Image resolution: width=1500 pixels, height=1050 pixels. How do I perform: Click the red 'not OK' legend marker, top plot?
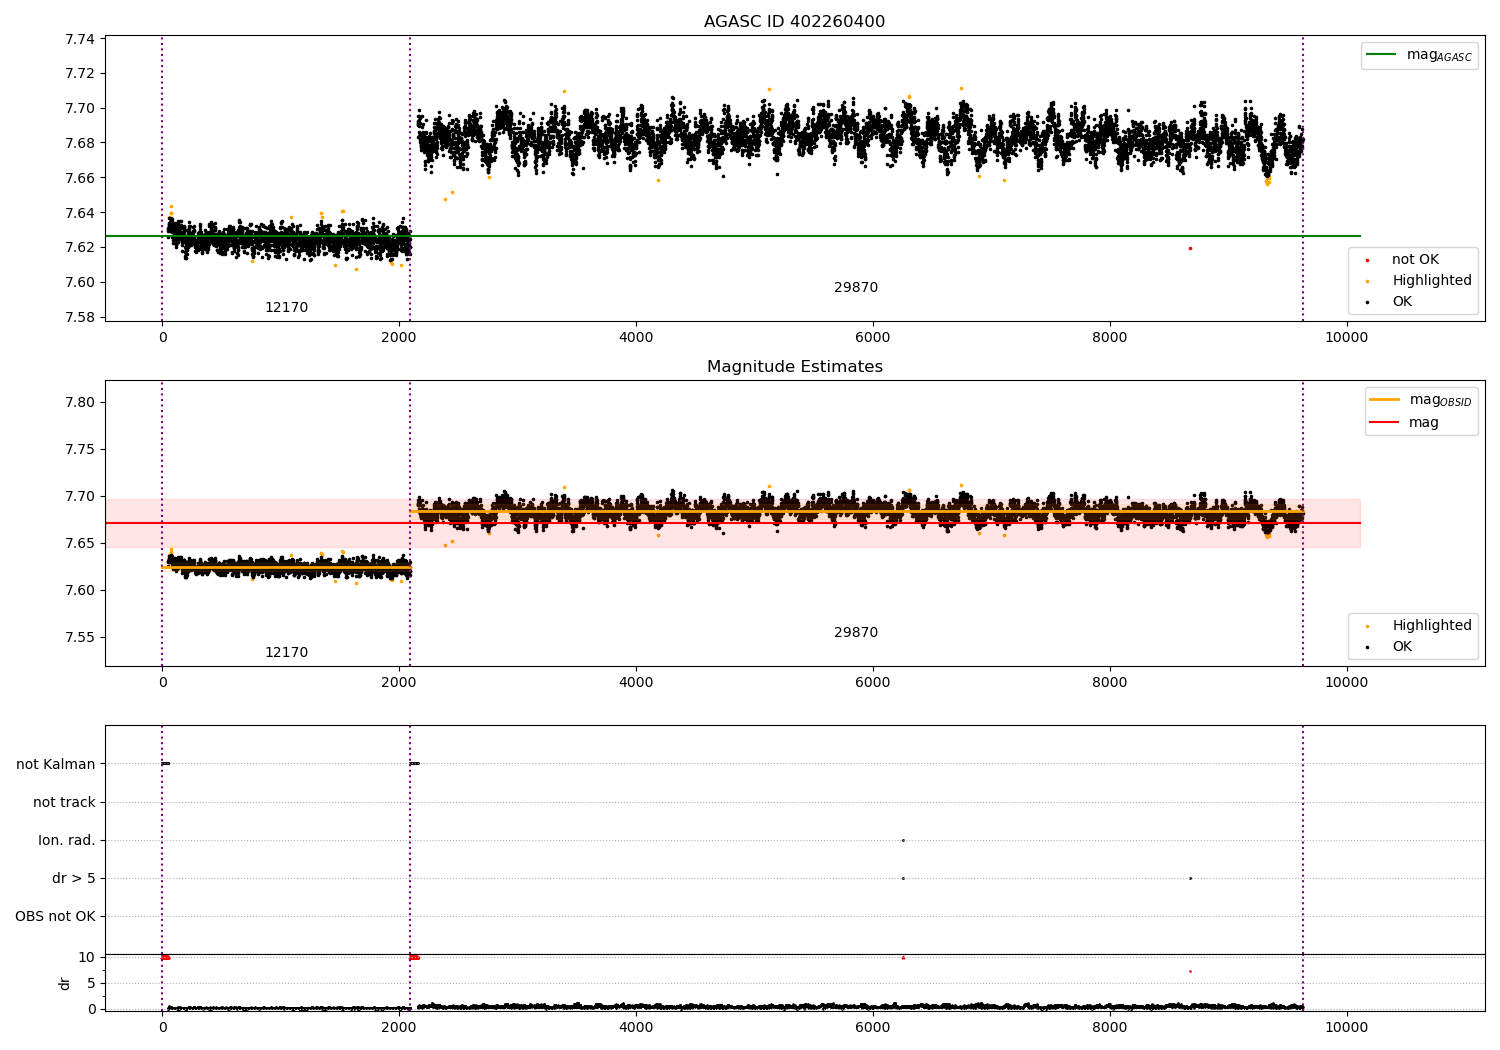[x=1367, y=260]
